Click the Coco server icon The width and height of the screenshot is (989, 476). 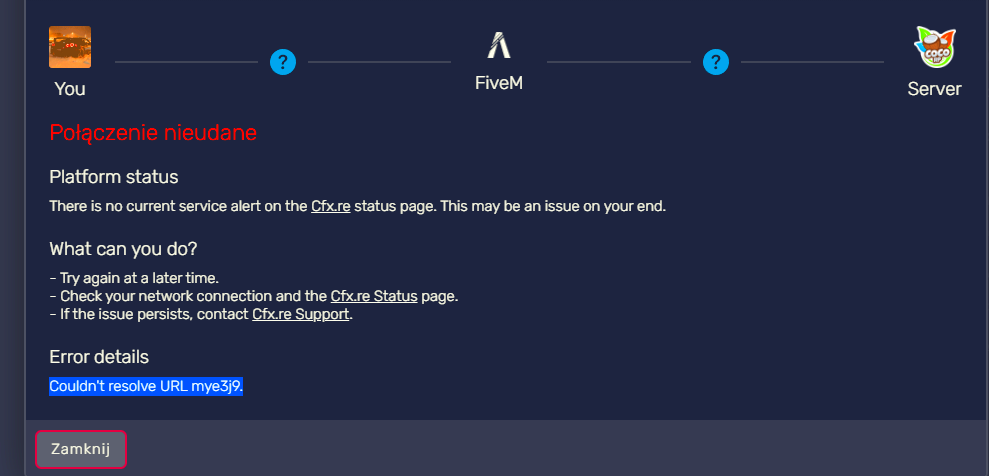click(x=935, y=47)
